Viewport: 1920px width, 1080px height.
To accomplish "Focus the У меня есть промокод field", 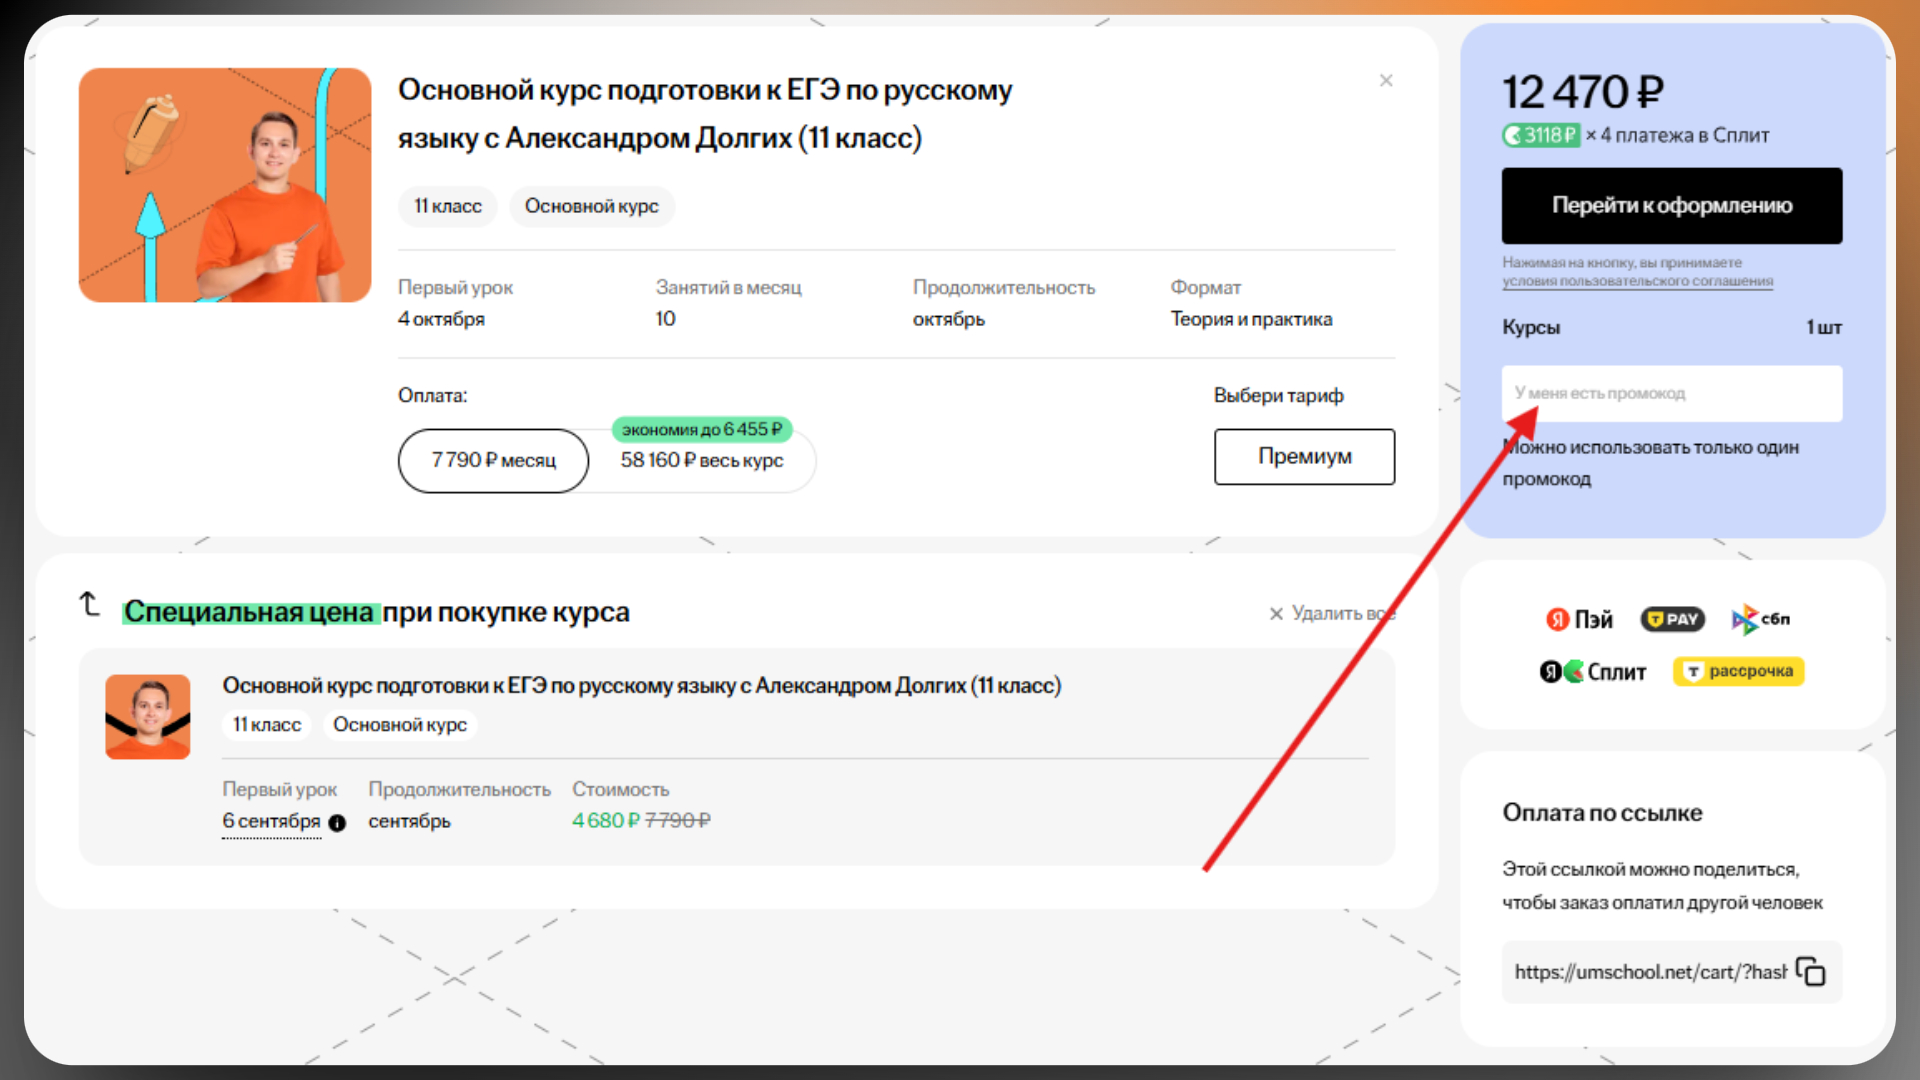I will tap(1671, 394).
